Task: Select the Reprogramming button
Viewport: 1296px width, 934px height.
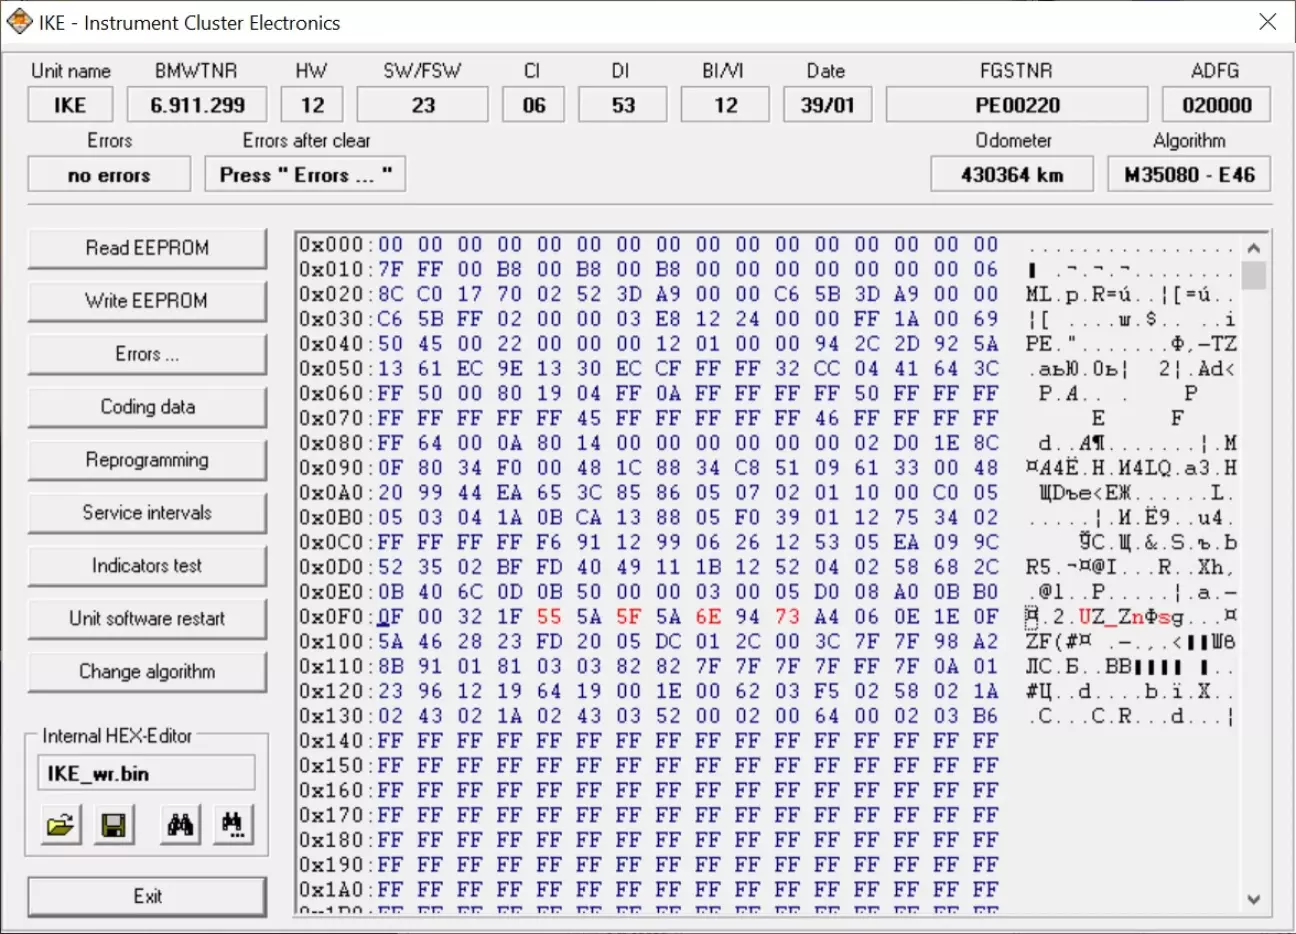Action: pos(147,460)
